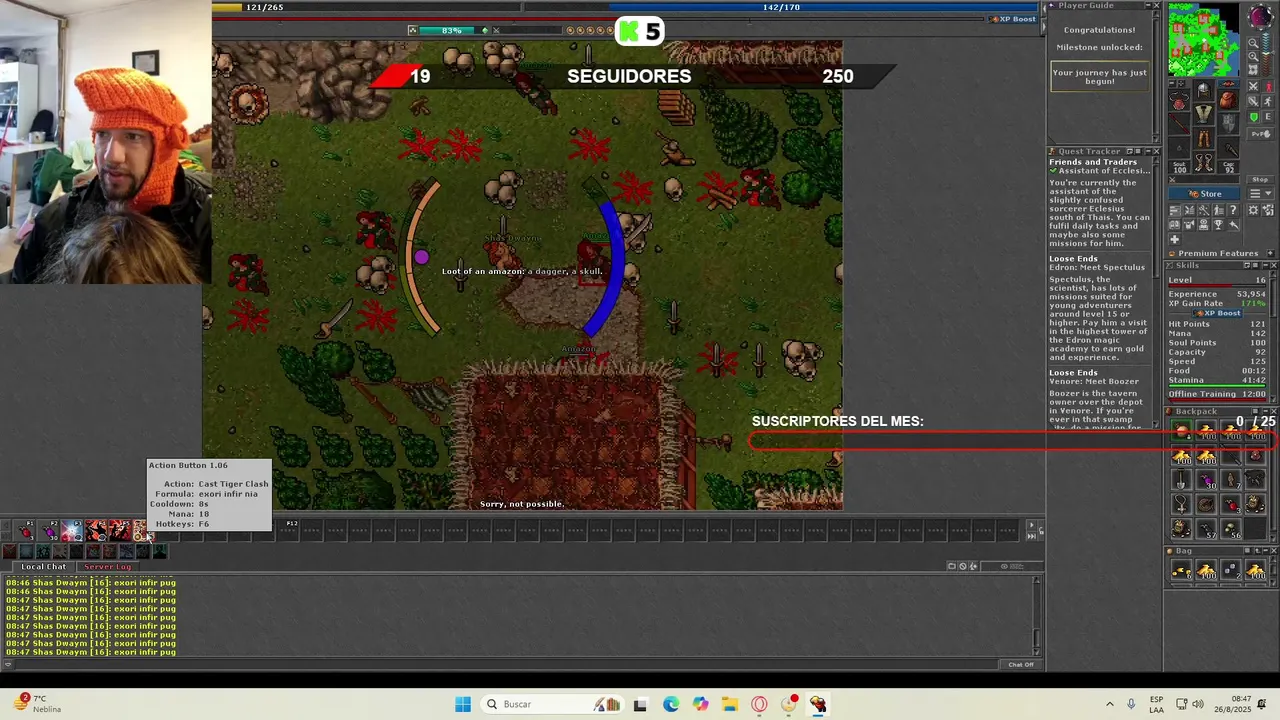Click the minimap floor level slider
Screen dimensions: 1280x720
tap(1266, 54)
